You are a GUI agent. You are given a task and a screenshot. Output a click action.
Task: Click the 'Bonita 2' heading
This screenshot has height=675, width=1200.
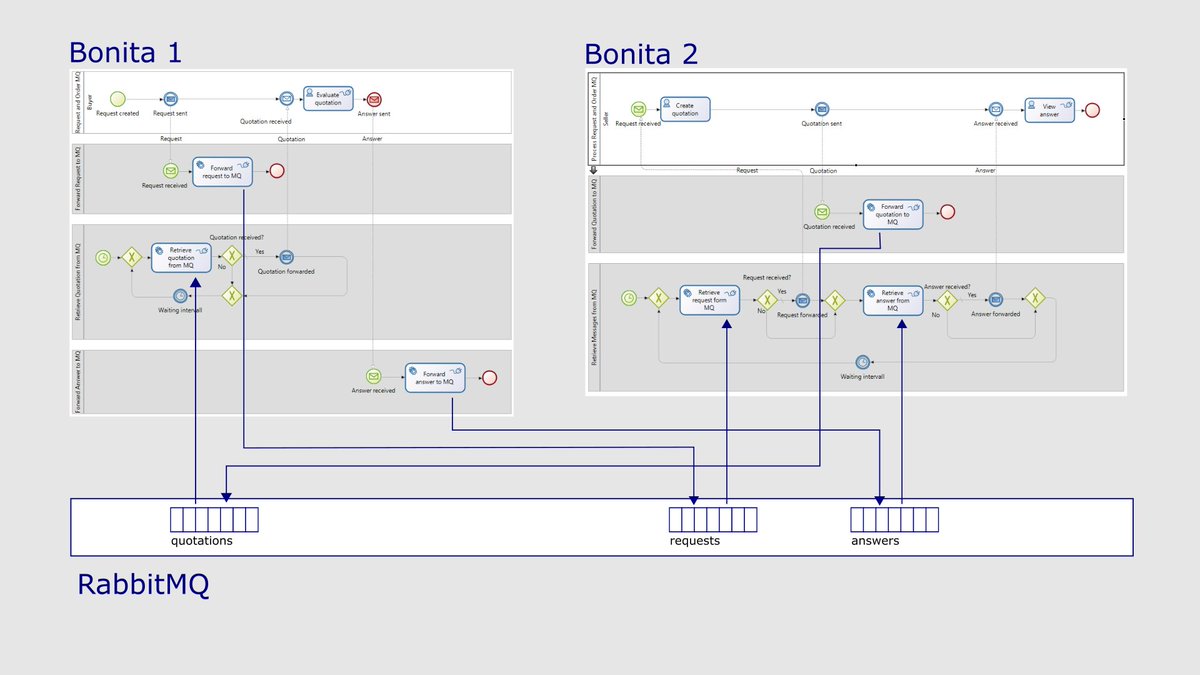(641, 54)
